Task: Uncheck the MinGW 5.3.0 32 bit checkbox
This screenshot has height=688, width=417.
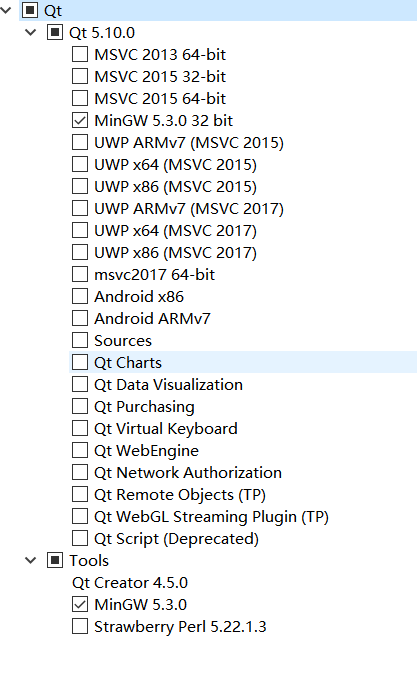Action: coord(79,120)
